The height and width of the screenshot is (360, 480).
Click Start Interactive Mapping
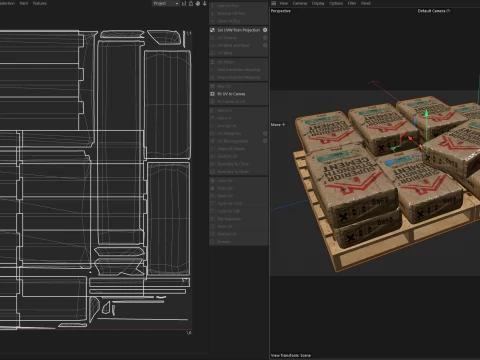[238, 70]
